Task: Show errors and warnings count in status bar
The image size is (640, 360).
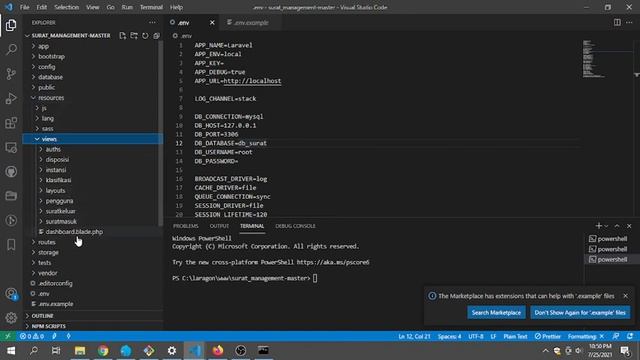Action: (x=32, y=336)
